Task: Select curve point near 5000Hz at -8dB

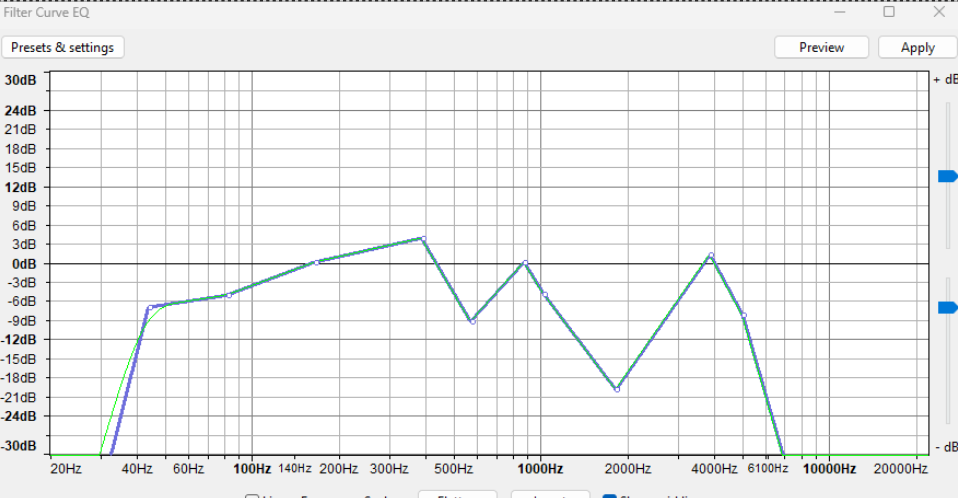Action: click(x=744, y=315)
